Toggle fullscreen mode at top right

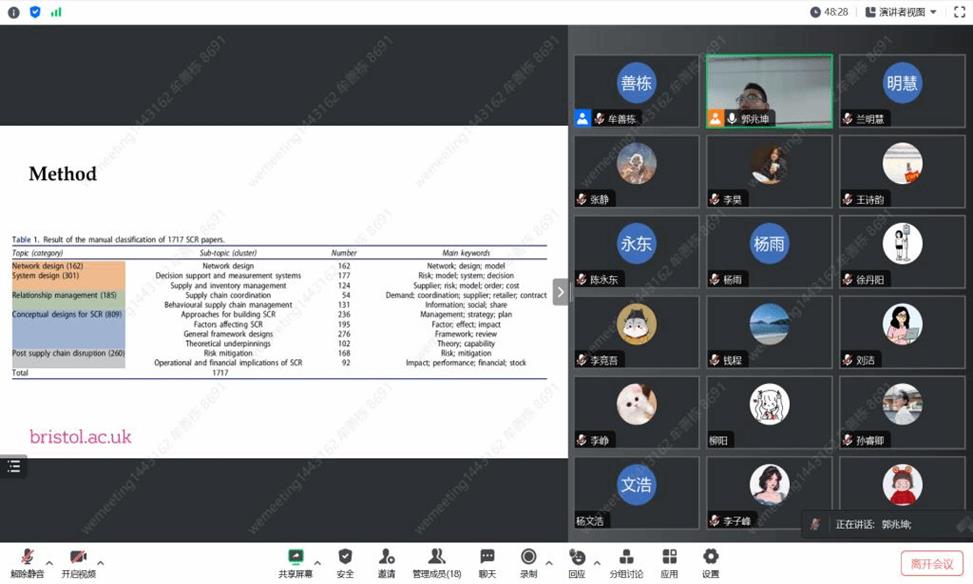(x=959, y=12)
